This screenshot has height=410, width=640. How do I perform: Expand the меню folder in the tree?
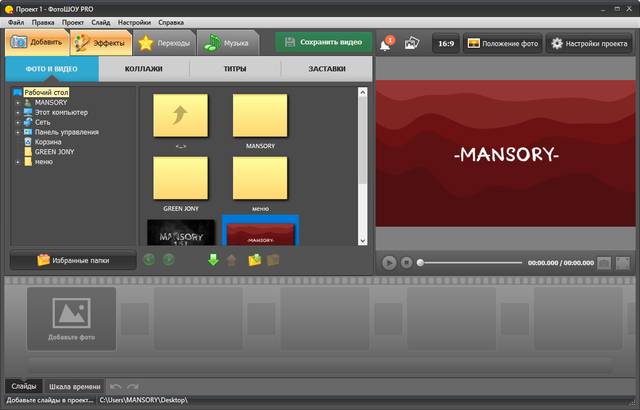pos(18,161)
